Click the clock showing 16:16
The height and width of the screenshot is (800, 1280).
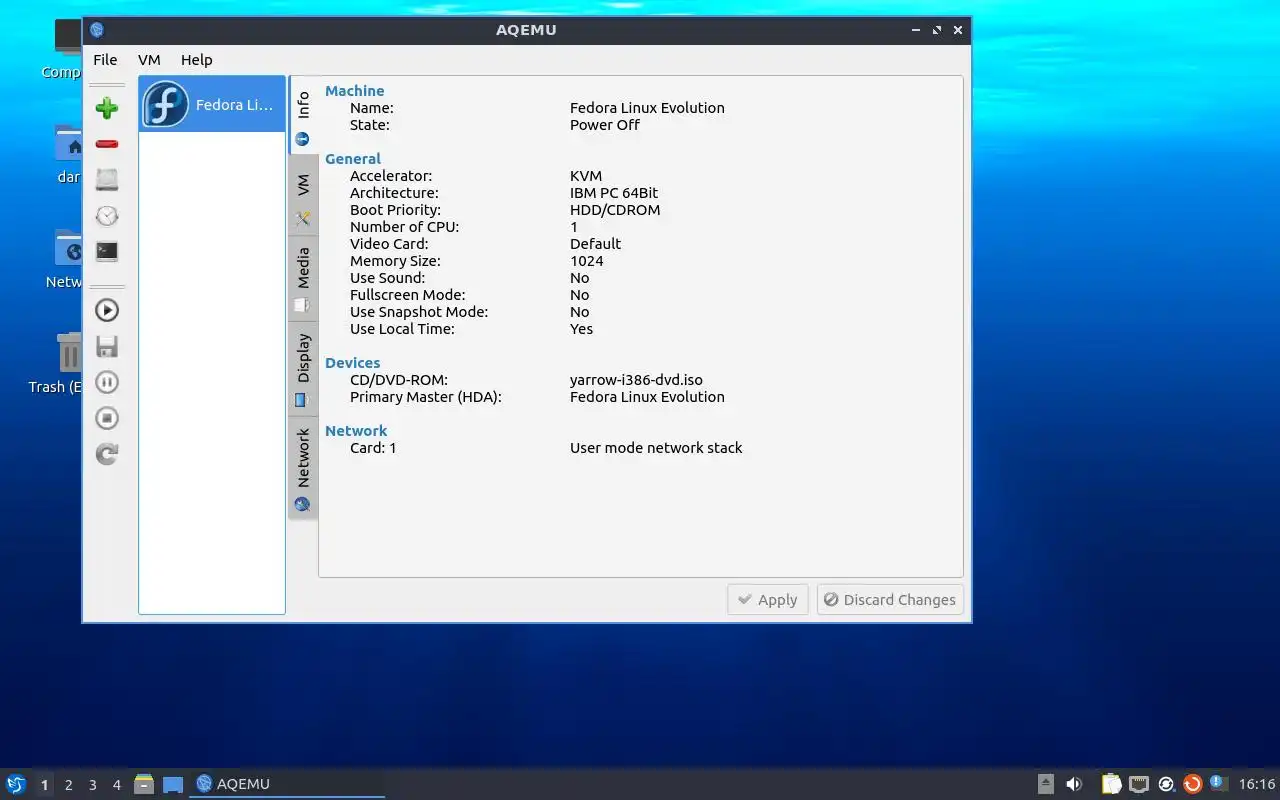[x=1257, y=784]
